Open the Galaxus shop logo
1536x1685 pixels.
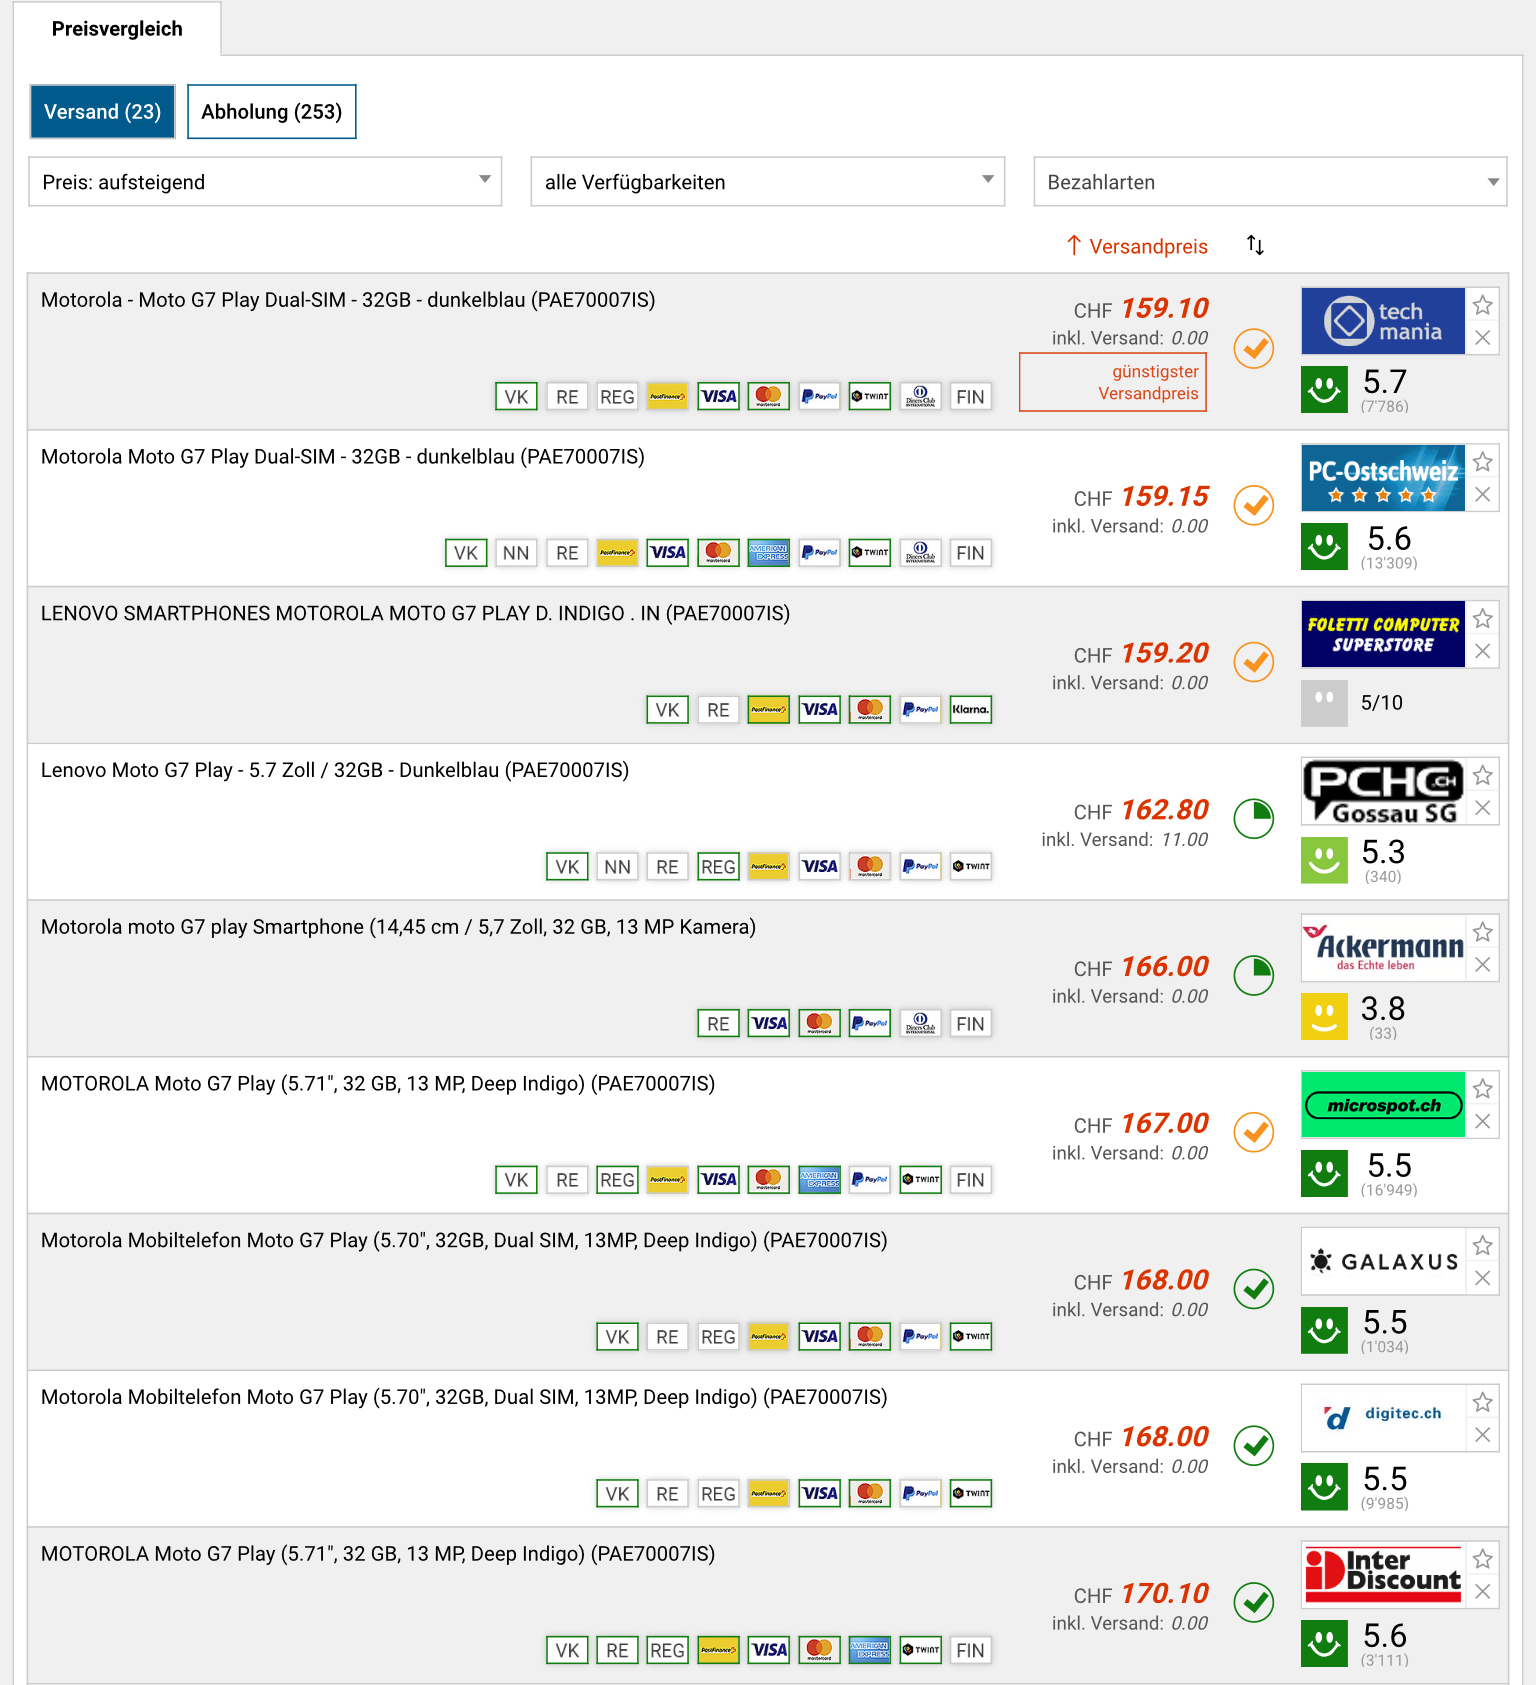pyautogui.click(x=1383, y=1261)
